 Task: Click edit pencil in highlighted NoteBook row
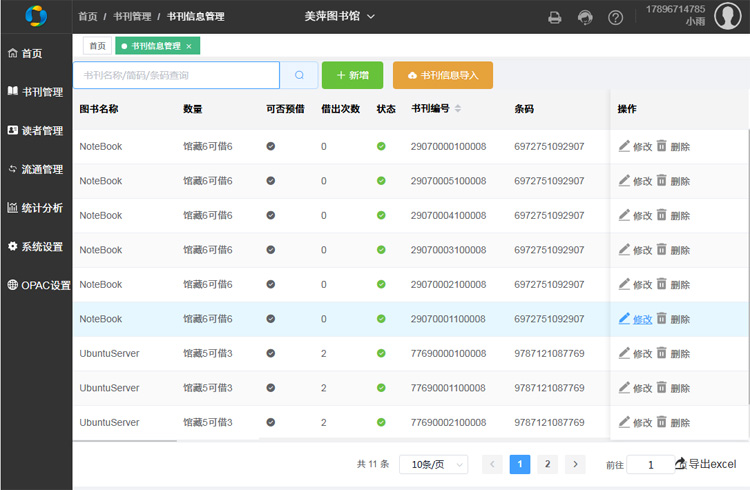click(x=625, y=319)
